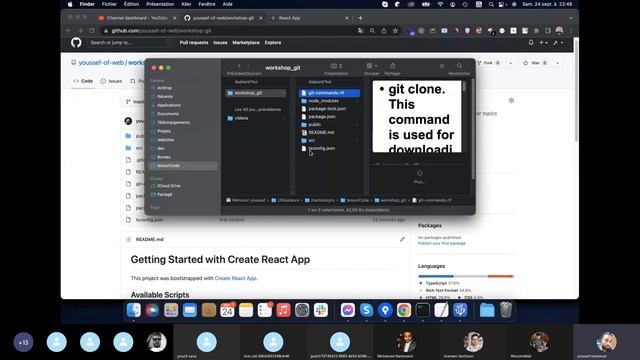The image size is (640, 360).
Task: Select the git-commands.rtf file
Action: pos(329,93)
